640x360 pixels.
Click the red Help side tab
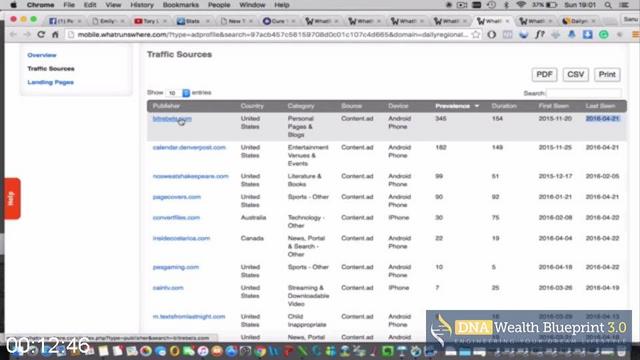[12, 198]
